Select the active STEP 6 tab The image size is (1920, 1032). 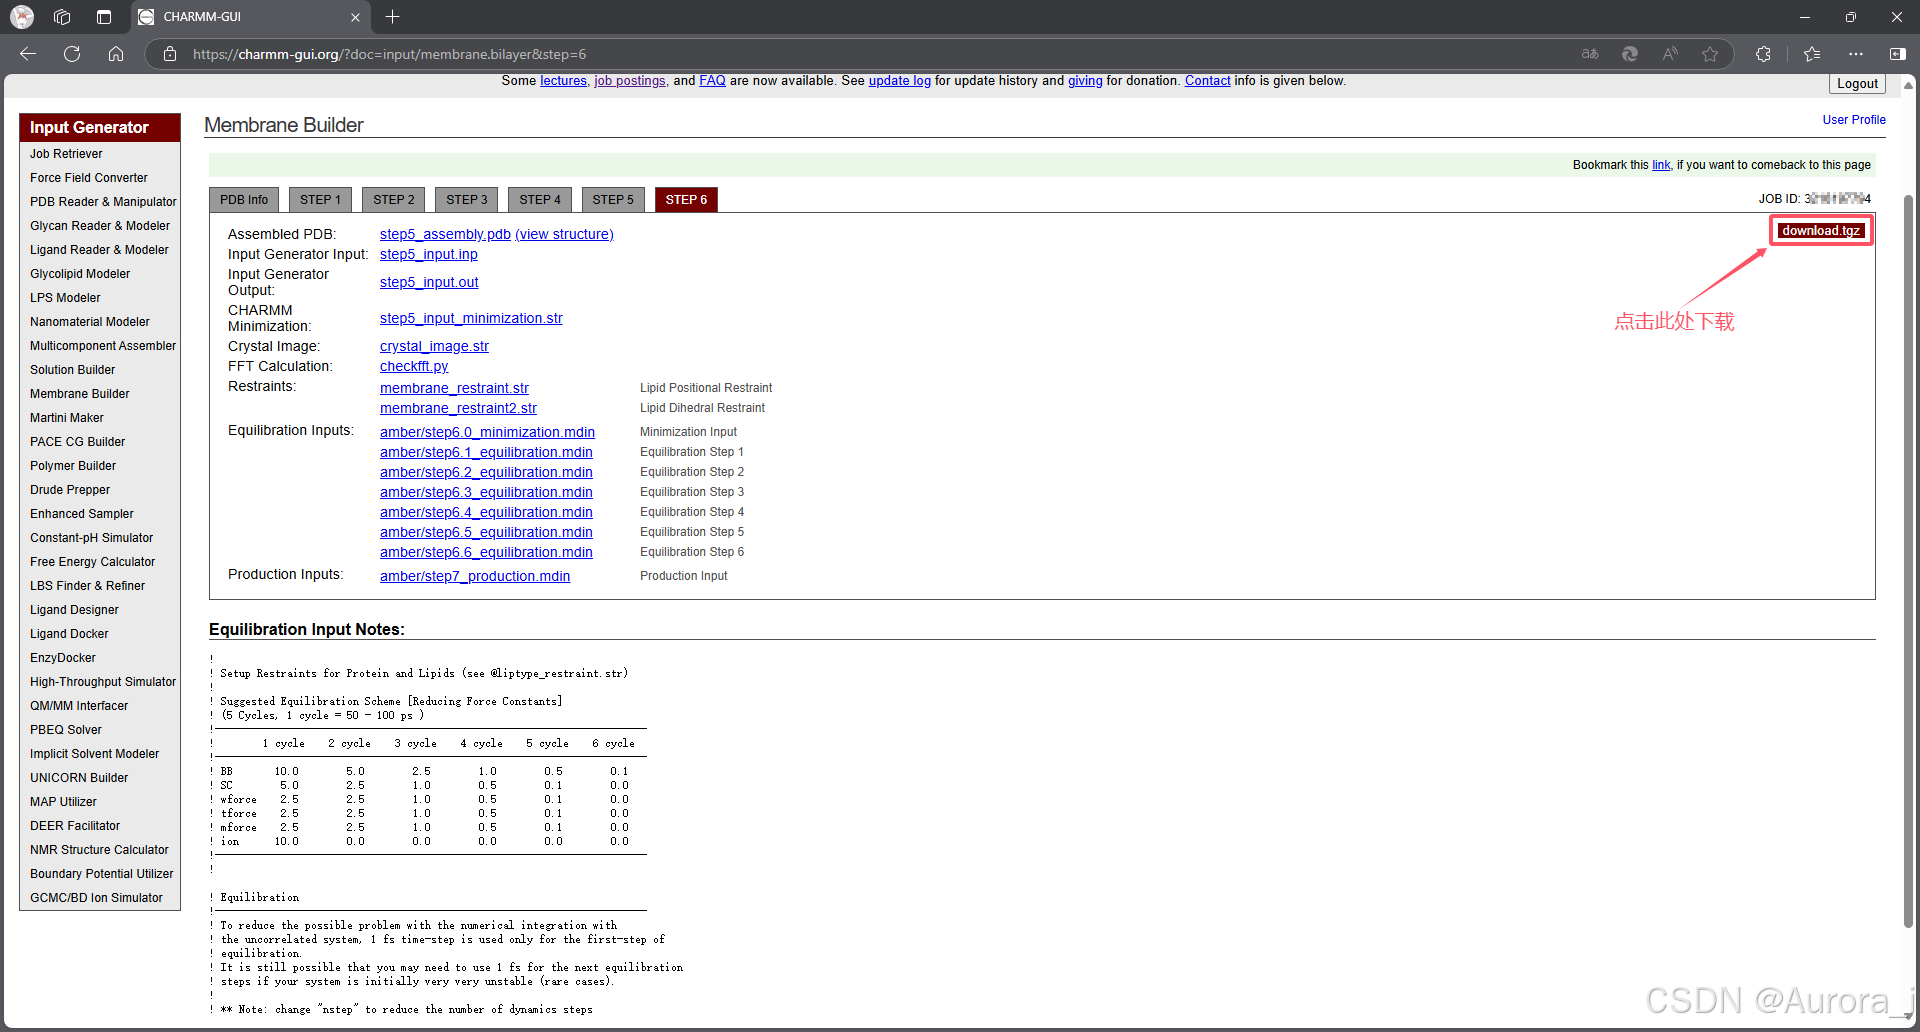[x=686, y=200]
